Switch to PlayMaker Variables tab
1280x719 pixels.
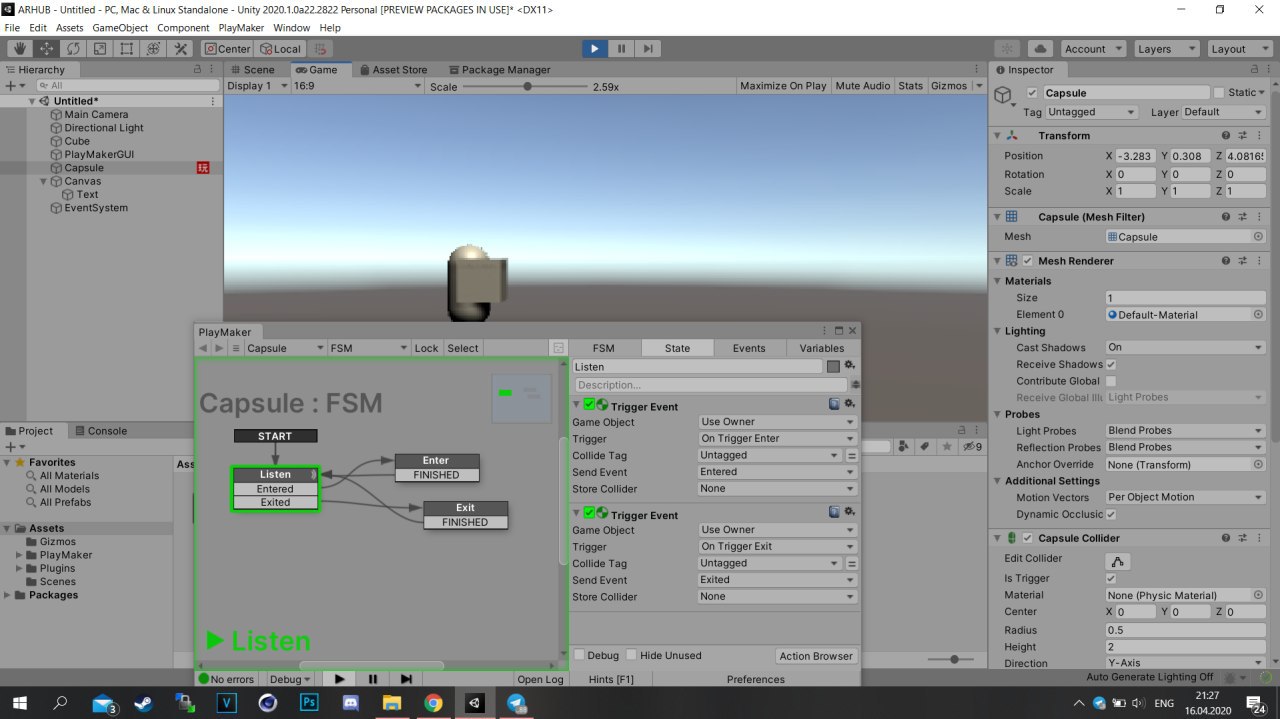(x=822, y=348)
